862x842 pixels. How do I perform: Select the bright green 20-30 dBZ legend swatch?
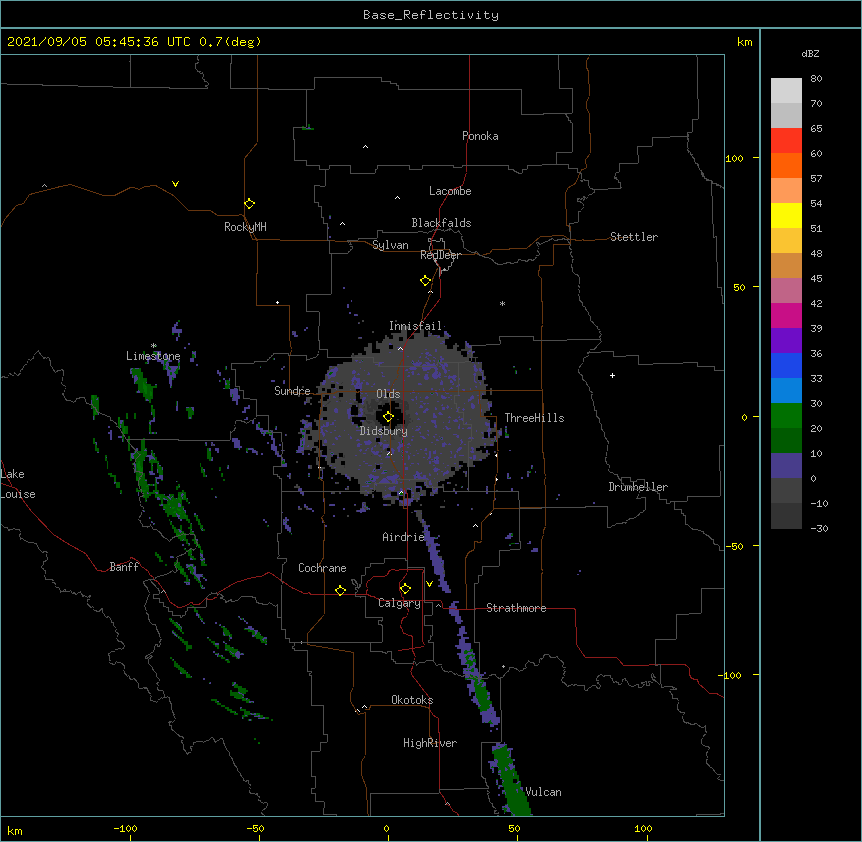coord(786,416)
